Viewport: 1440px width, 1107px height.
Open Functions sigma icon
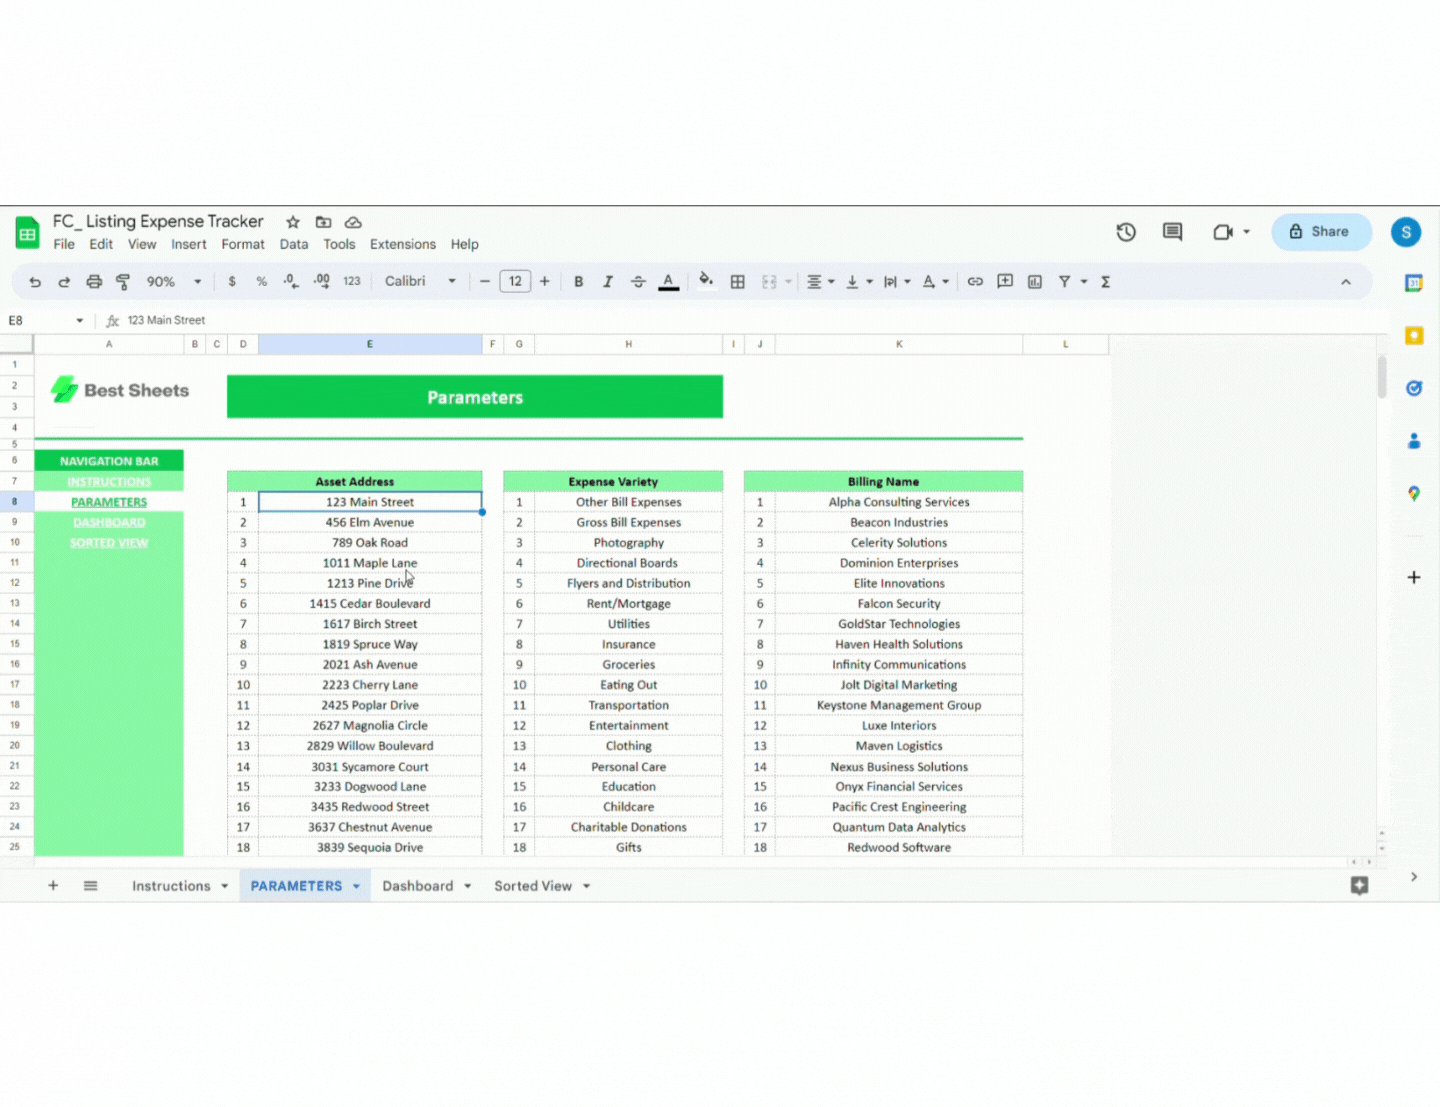click(1106, 282)
